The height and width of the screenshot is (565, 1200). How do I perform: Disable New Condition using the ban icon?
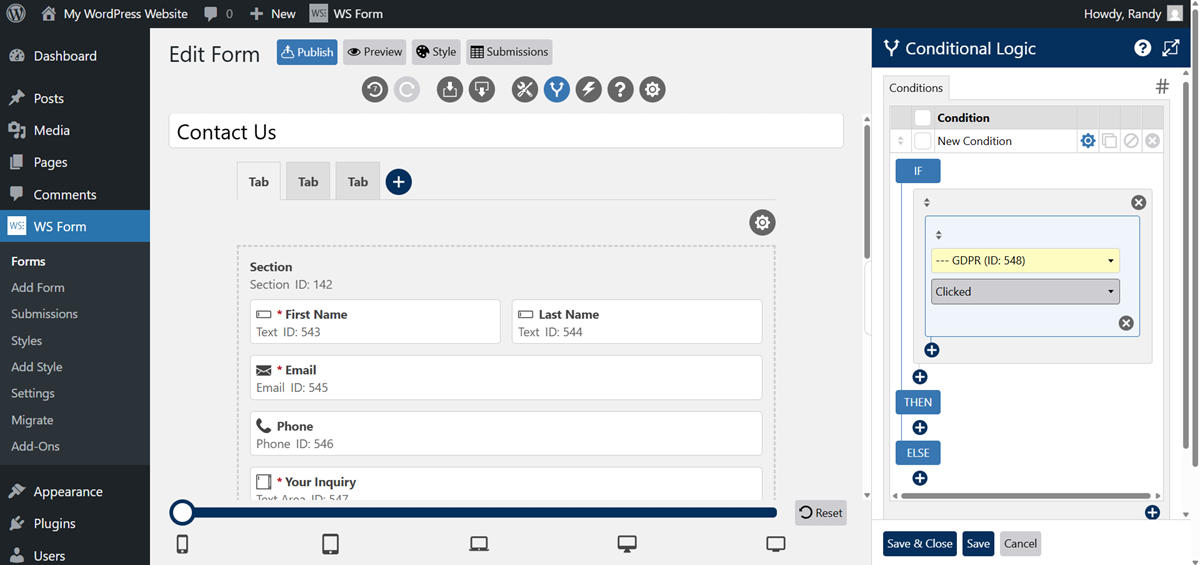(1131, 141)
